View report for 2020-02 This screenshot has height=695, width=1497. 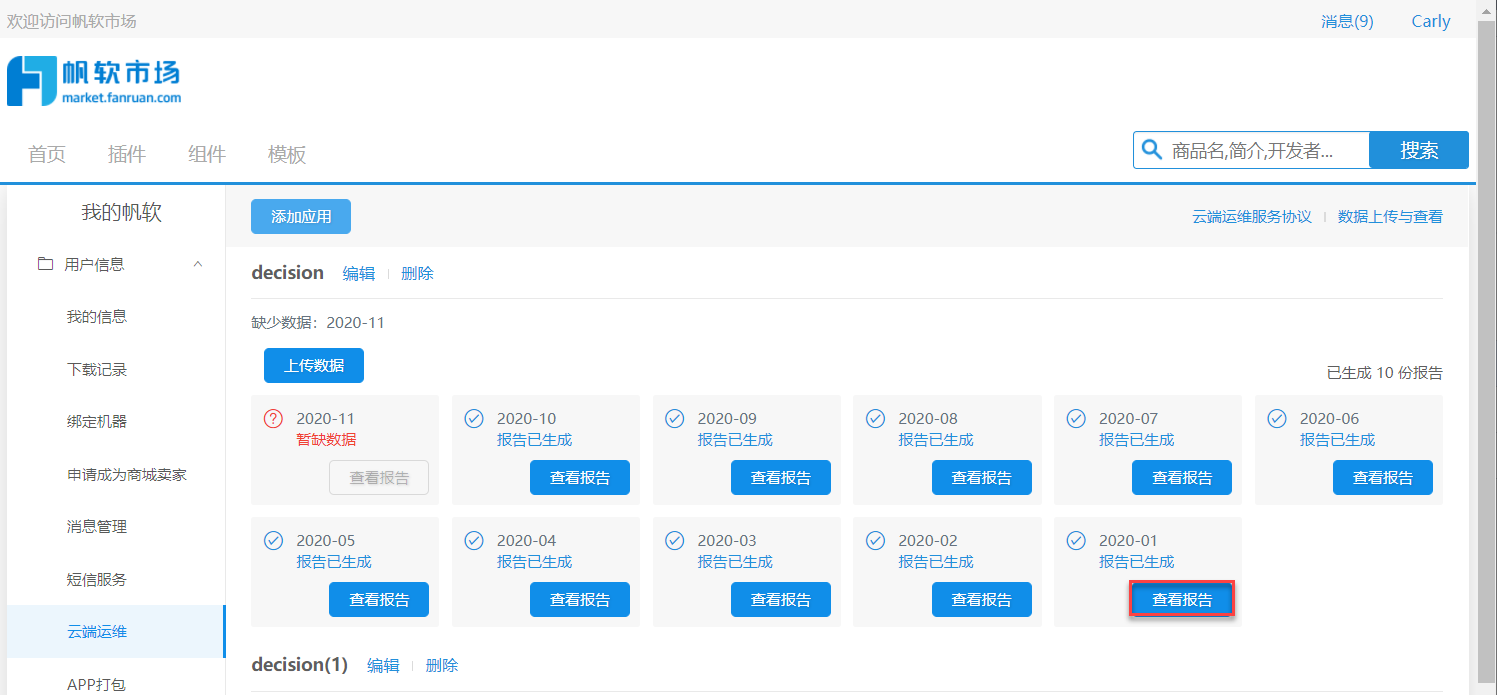click(x=982, y=600)
